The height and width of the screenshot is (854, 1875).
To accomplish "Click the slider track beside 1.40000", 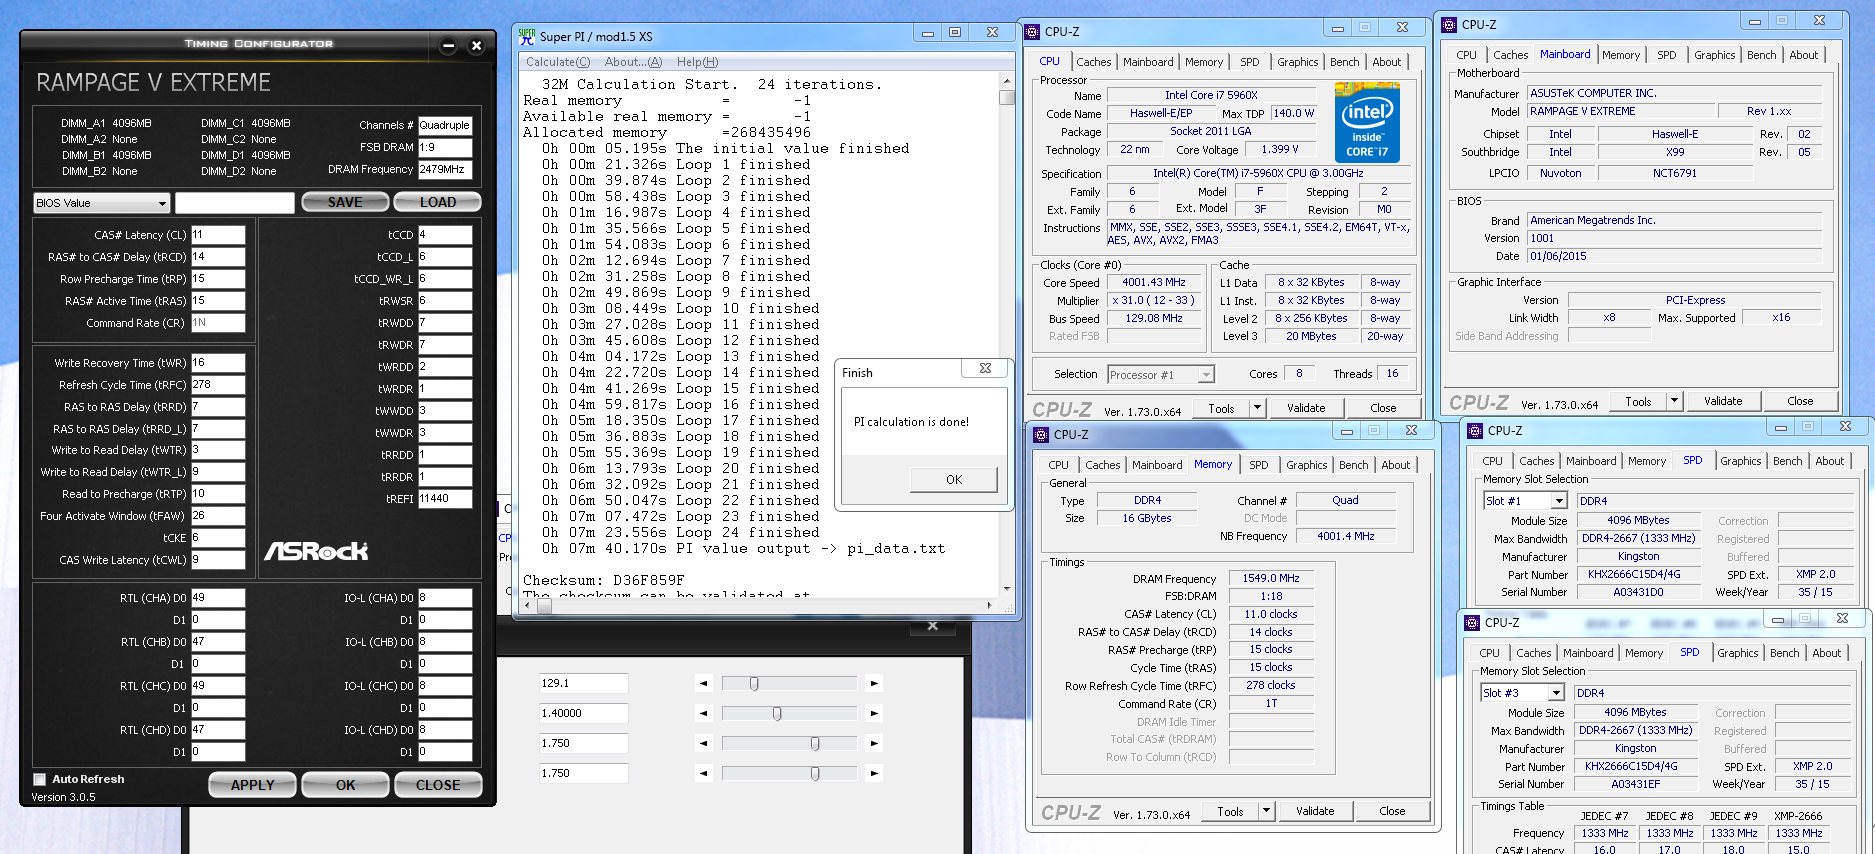I will (x=789, y=714).
